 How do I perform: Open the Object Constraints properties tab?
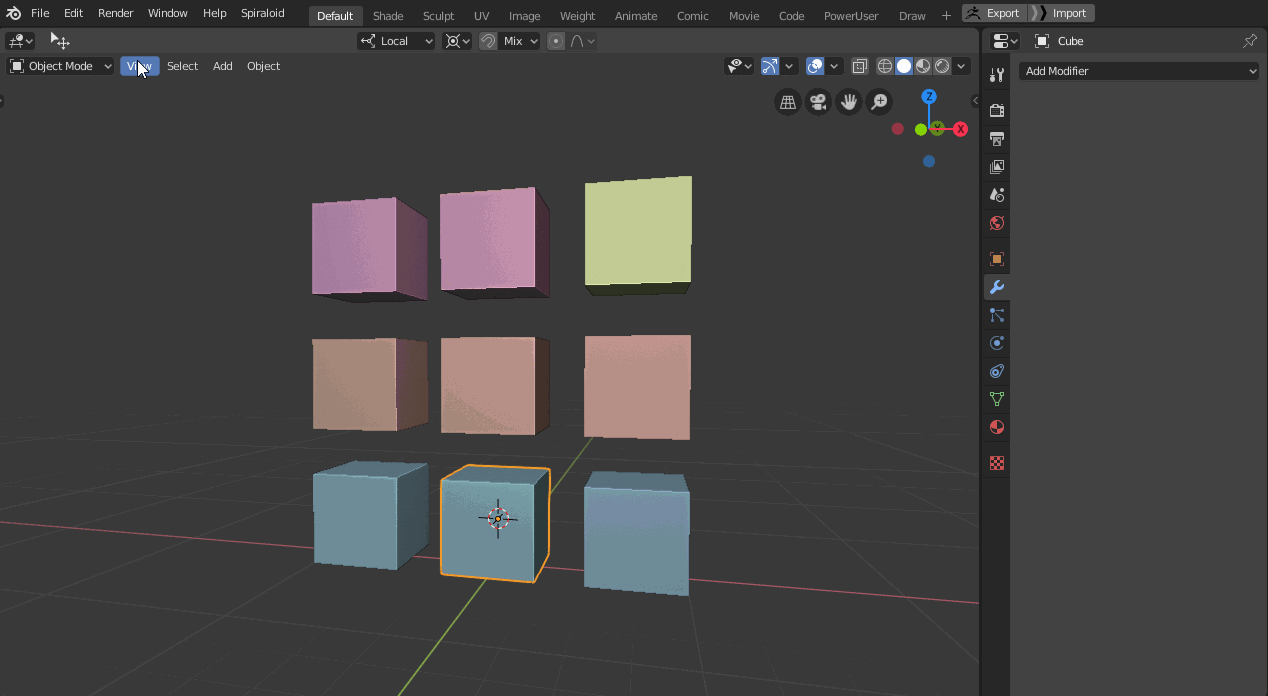click(x=996, y=371)
